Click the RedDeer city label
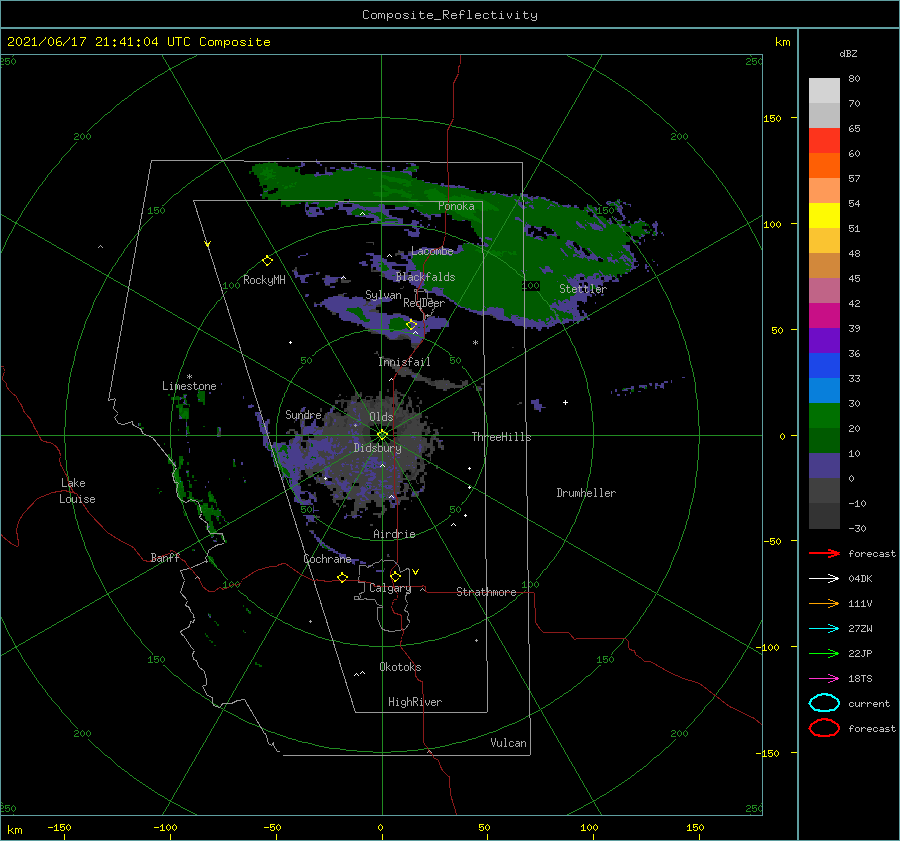900x841 pixels. coord(424,303)
